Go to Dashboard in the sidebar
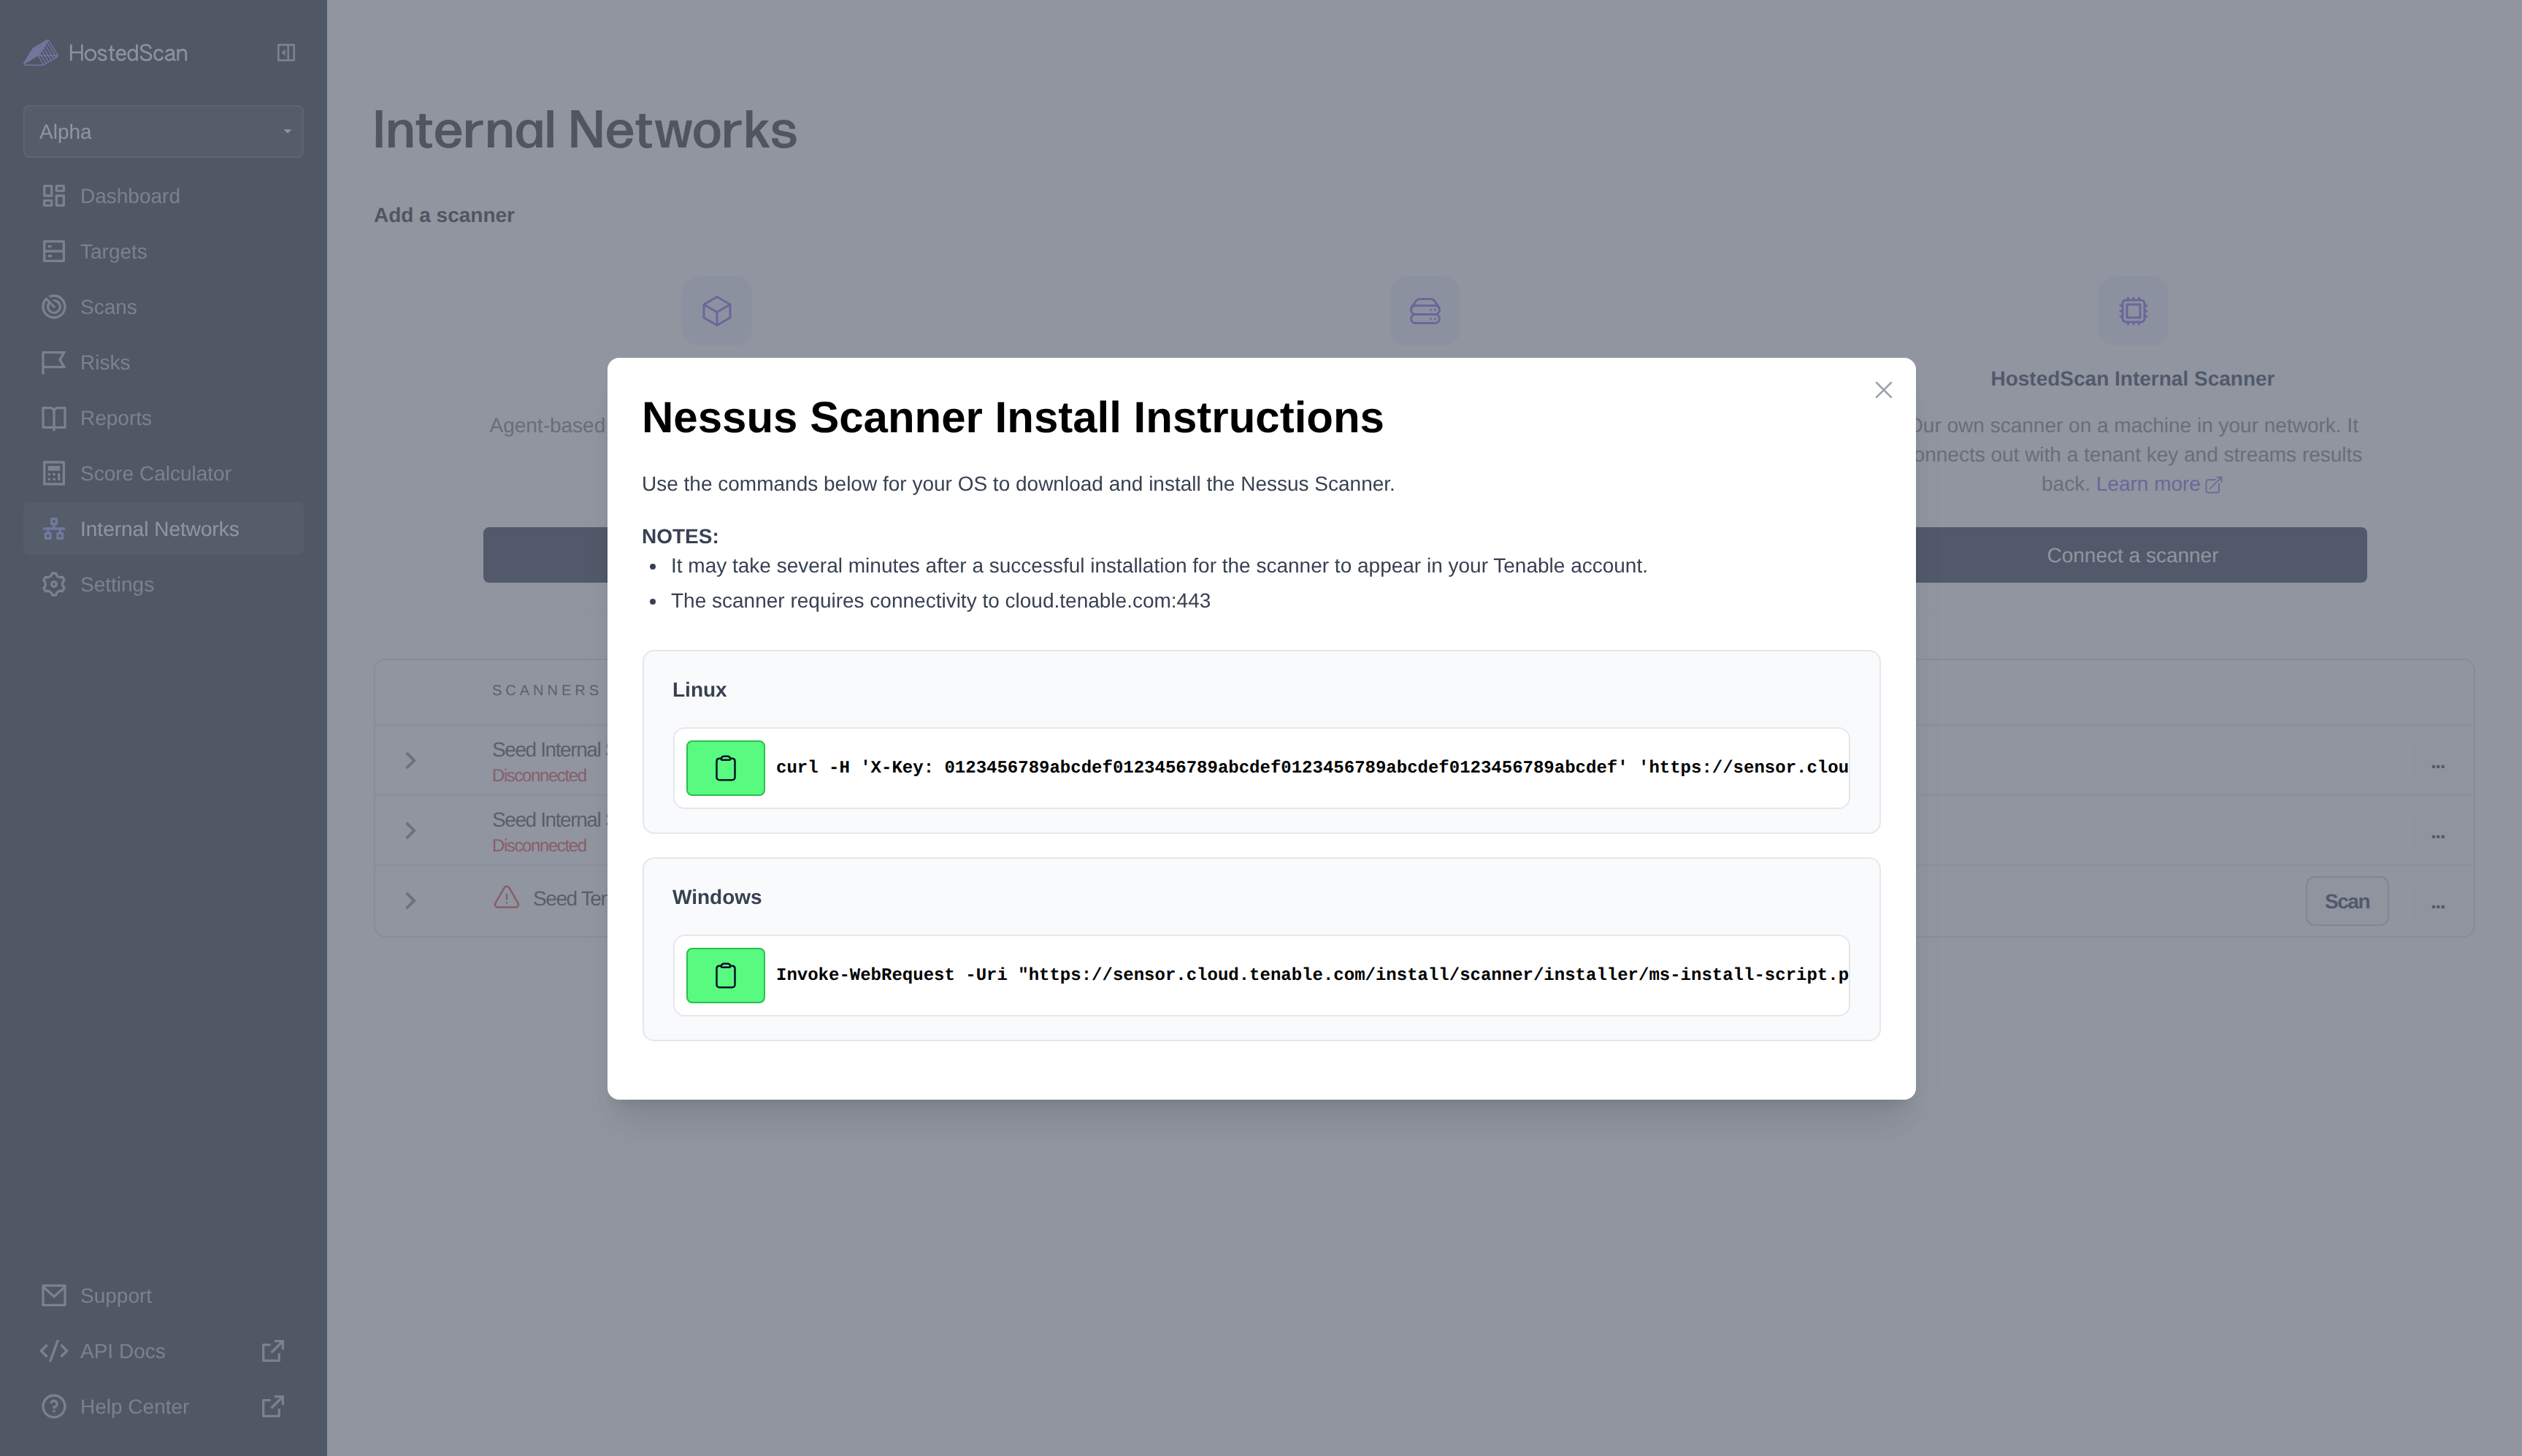Image resolution: width=2522 pixels, height=1456 pixels. point(163,196)
